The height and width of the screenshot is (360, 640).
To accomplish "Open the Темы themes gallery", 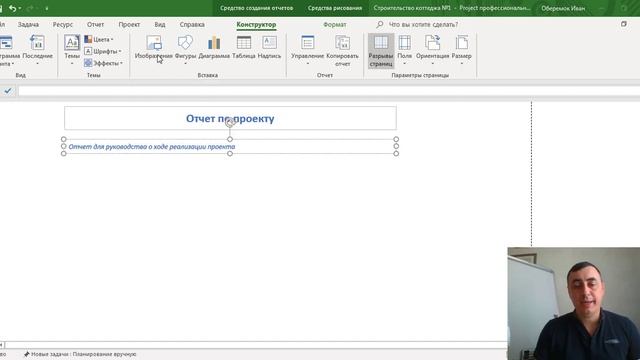I will coord(72,50).
